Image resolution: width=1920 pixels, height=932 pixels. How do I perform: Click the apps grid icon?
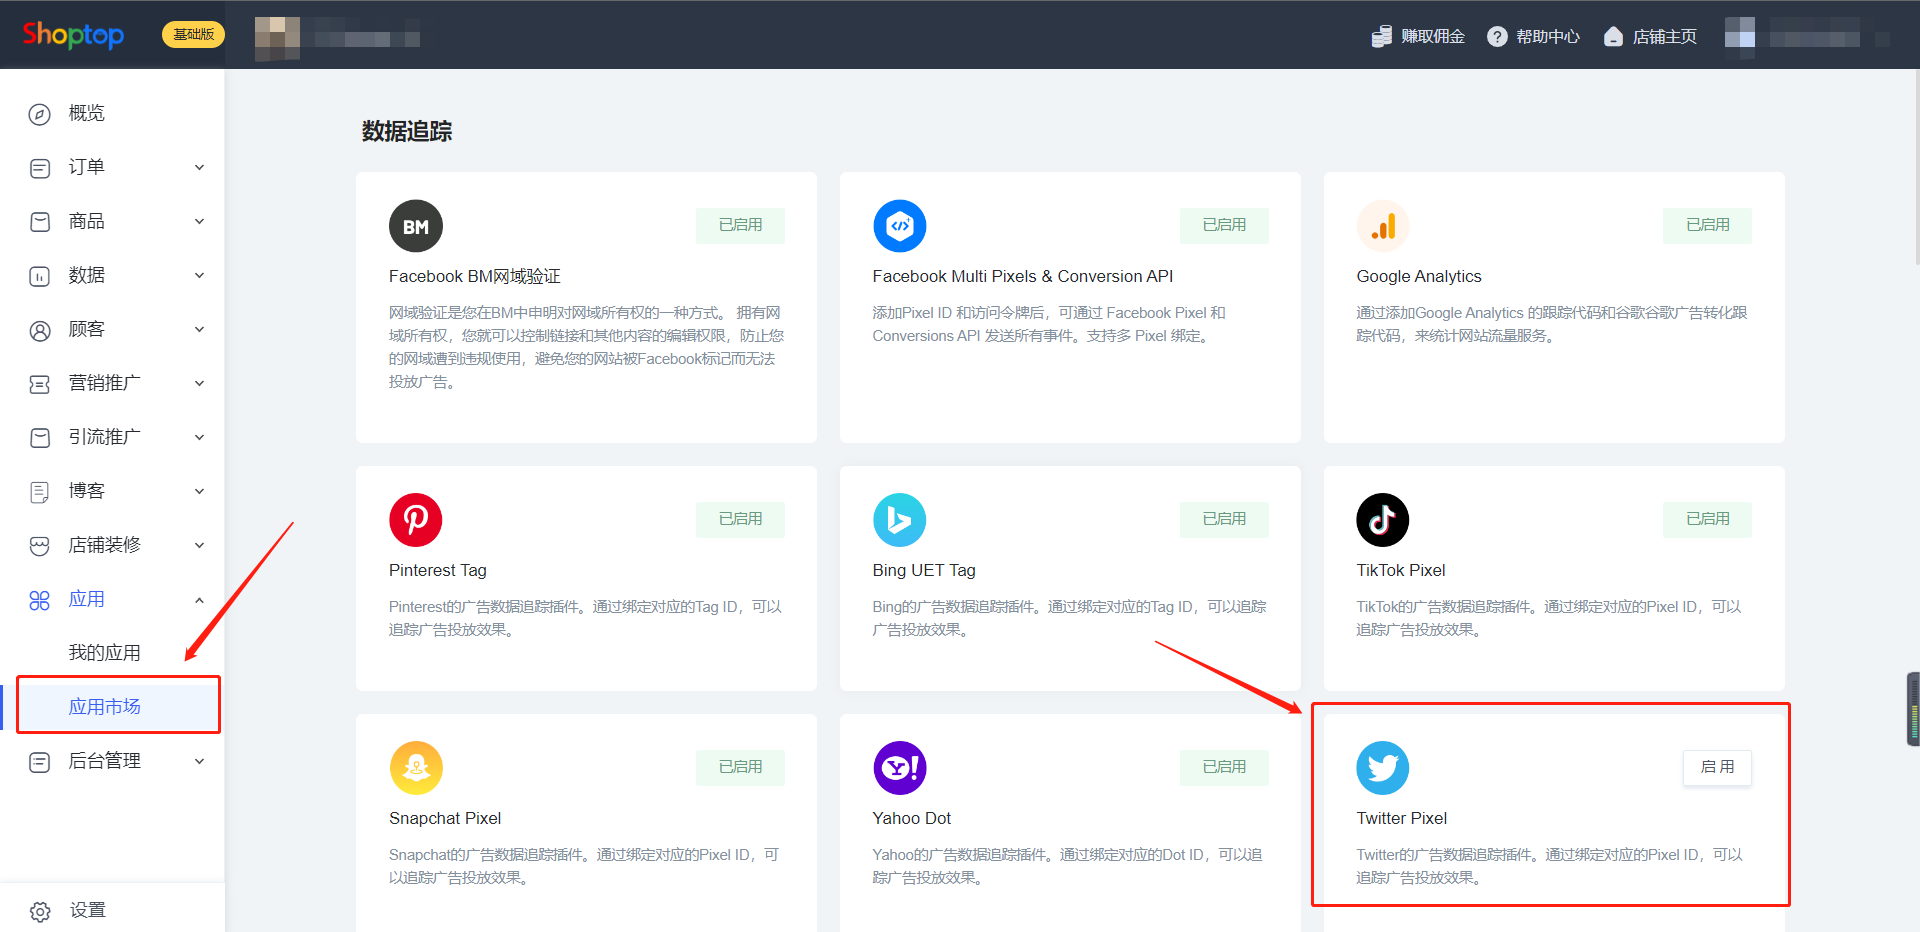pyautogui.click(x=40, y=600)
